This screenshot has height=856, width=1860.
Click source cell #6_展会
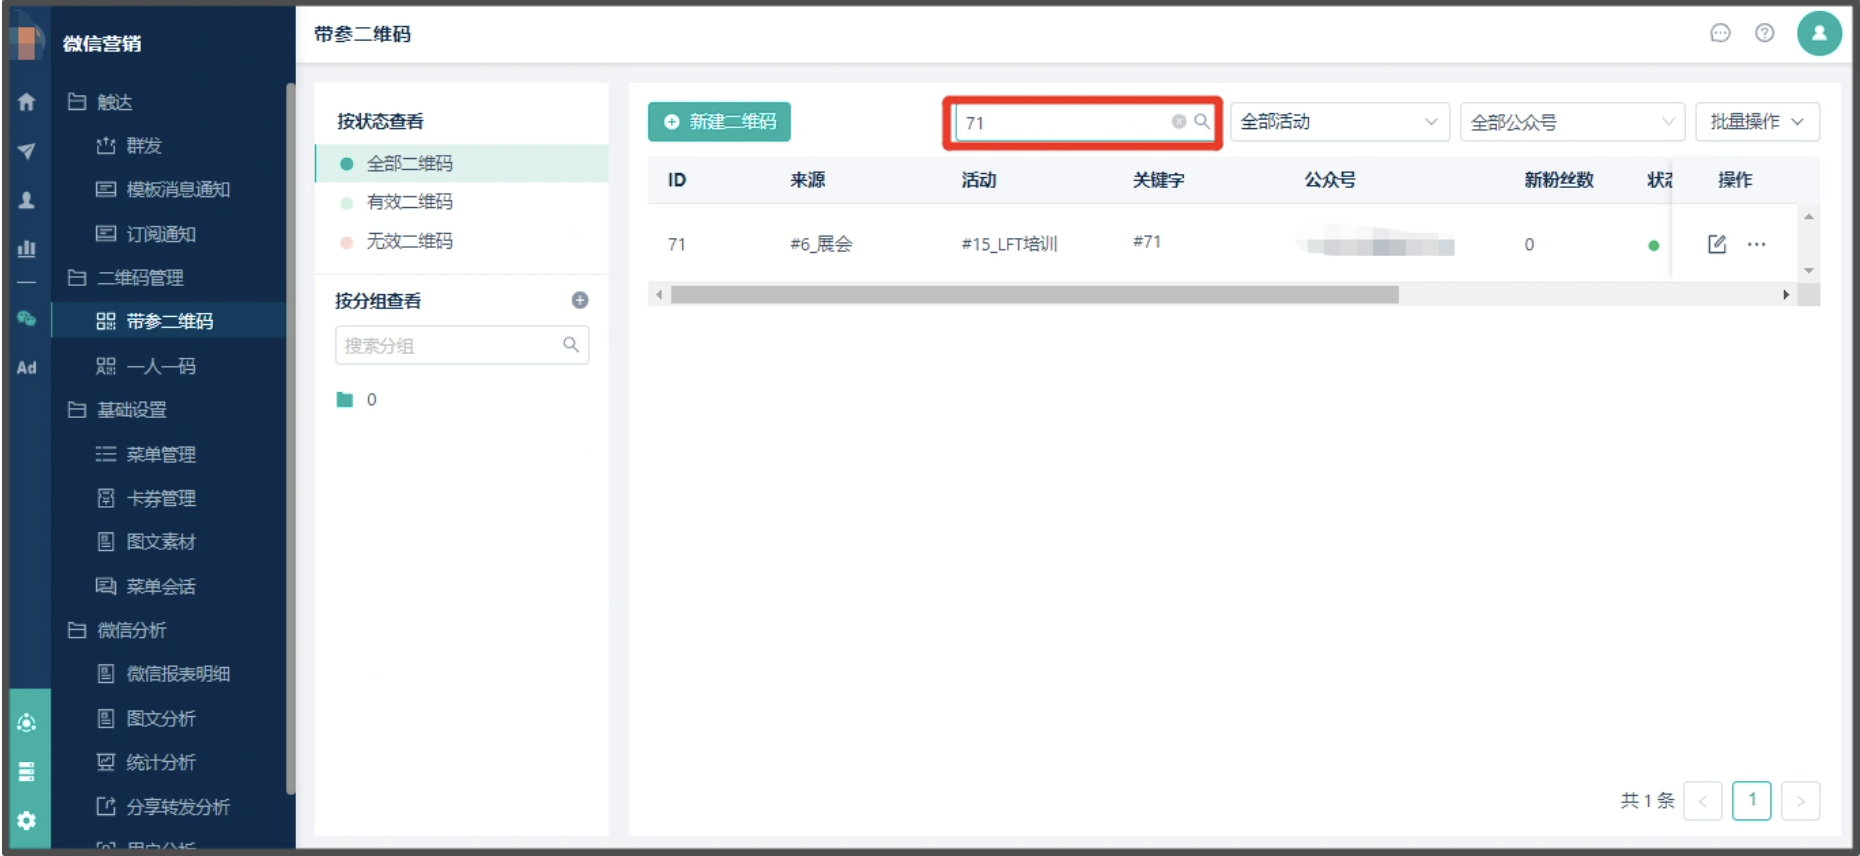click(821, 245)
